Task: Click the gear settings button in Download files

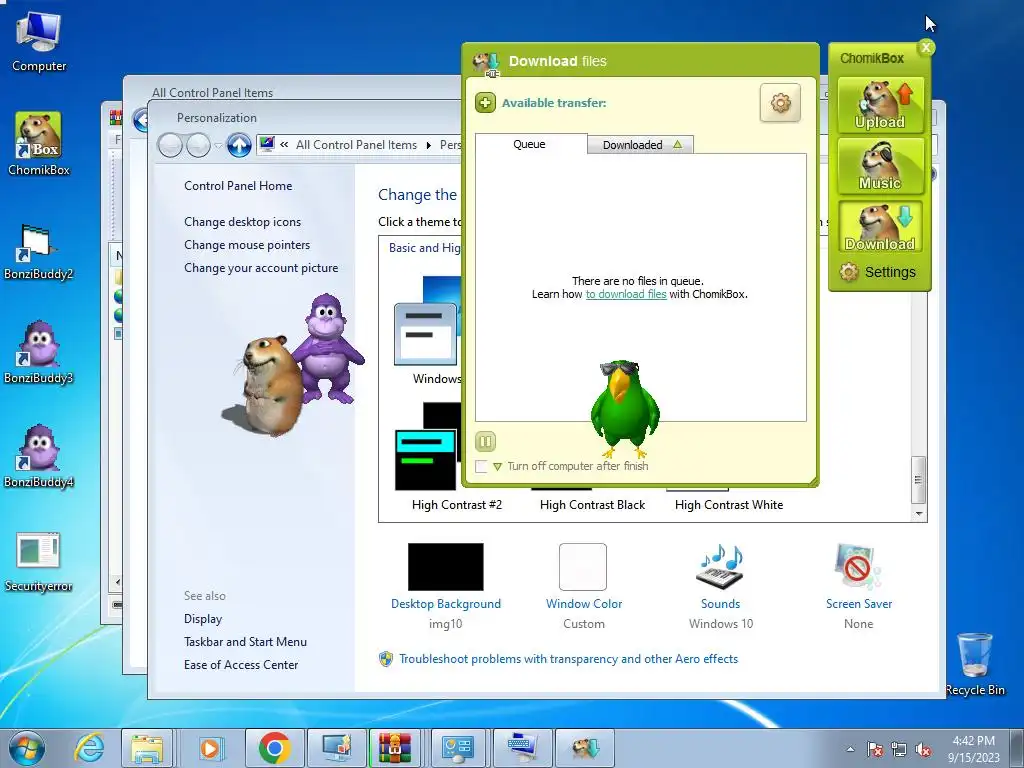Action: click(x=780, y=103)
